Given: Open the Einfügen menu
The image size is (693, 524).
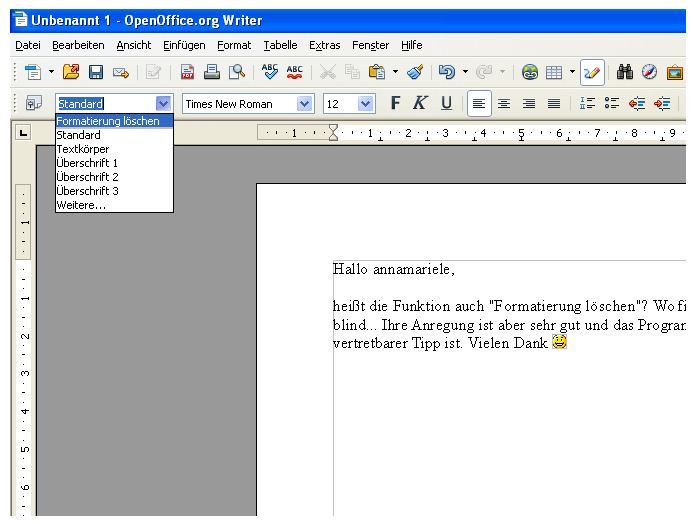Looking at the screenshot, I should pyautogui.click(x=184, y=45).
